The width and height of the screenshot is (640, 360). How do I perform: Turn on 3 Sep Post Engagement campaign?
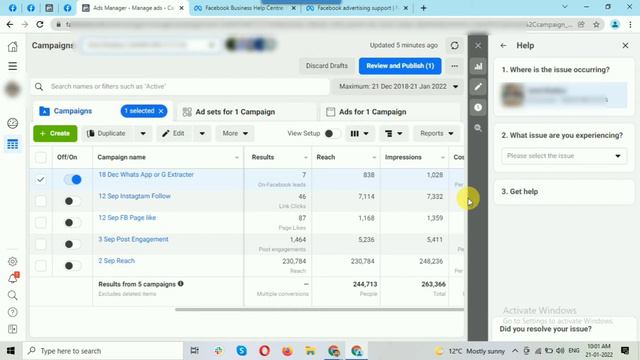73,244
